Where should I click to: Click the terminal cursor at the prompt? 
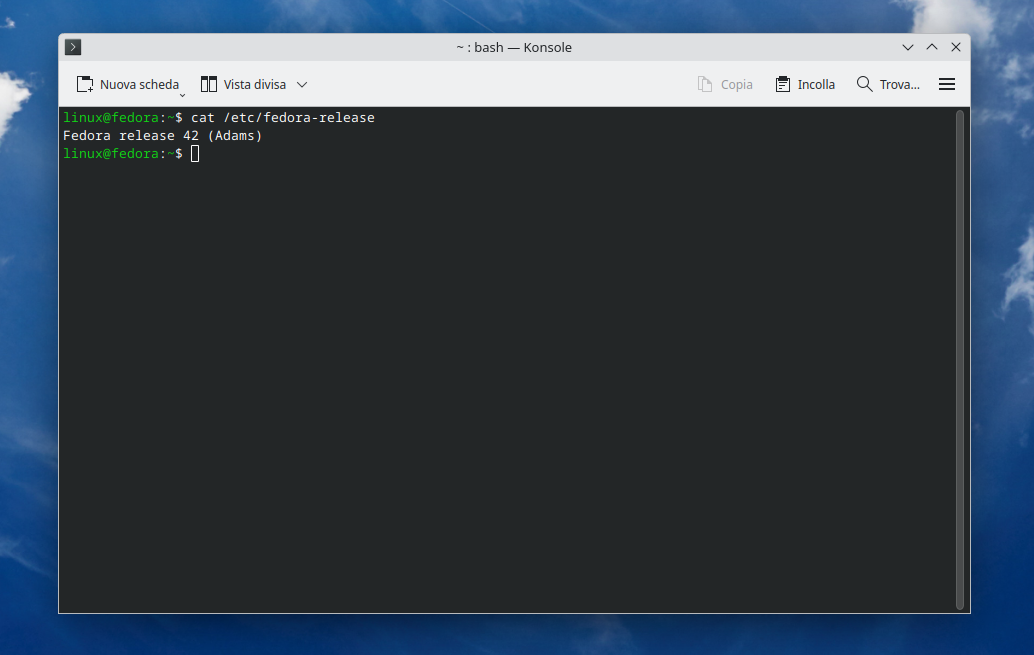tap(195, 154)
